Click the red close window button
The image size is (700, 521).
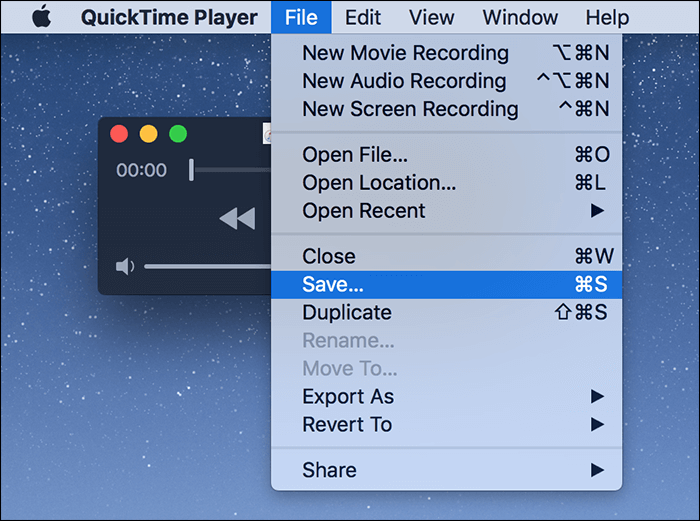point(119,134)
